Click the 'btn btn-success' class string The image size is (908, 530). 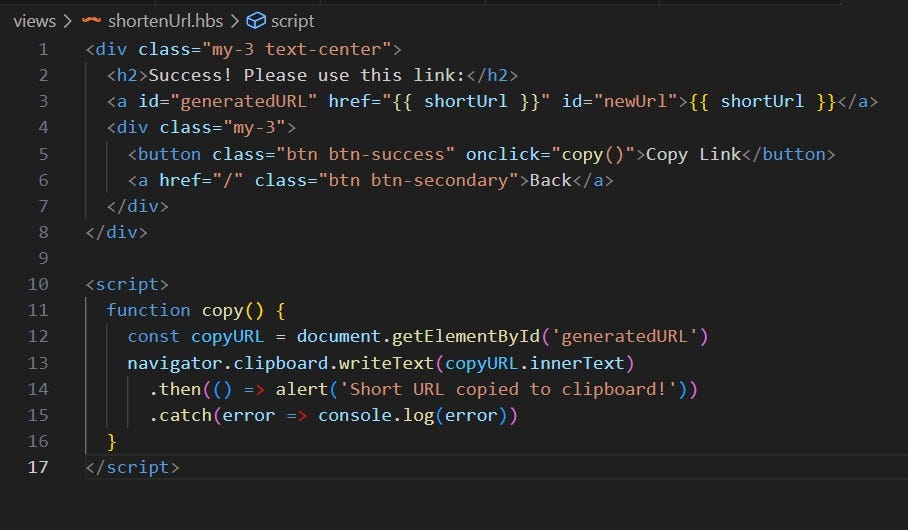coord(365,155)
